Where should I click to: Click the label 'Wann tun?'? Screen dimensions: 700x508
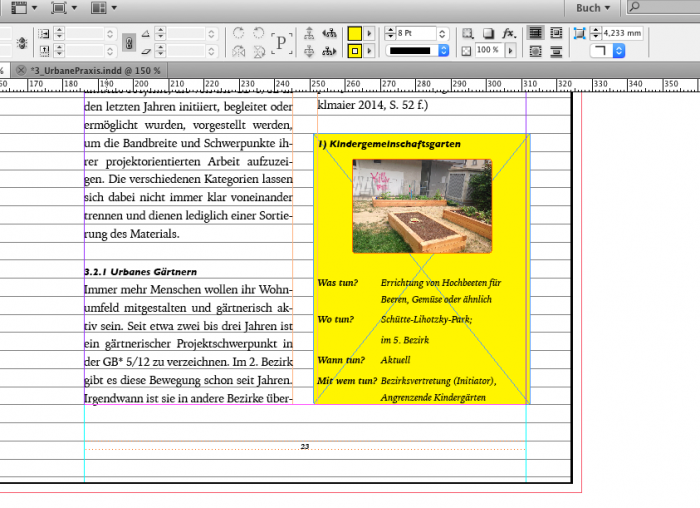pos(341,360)
